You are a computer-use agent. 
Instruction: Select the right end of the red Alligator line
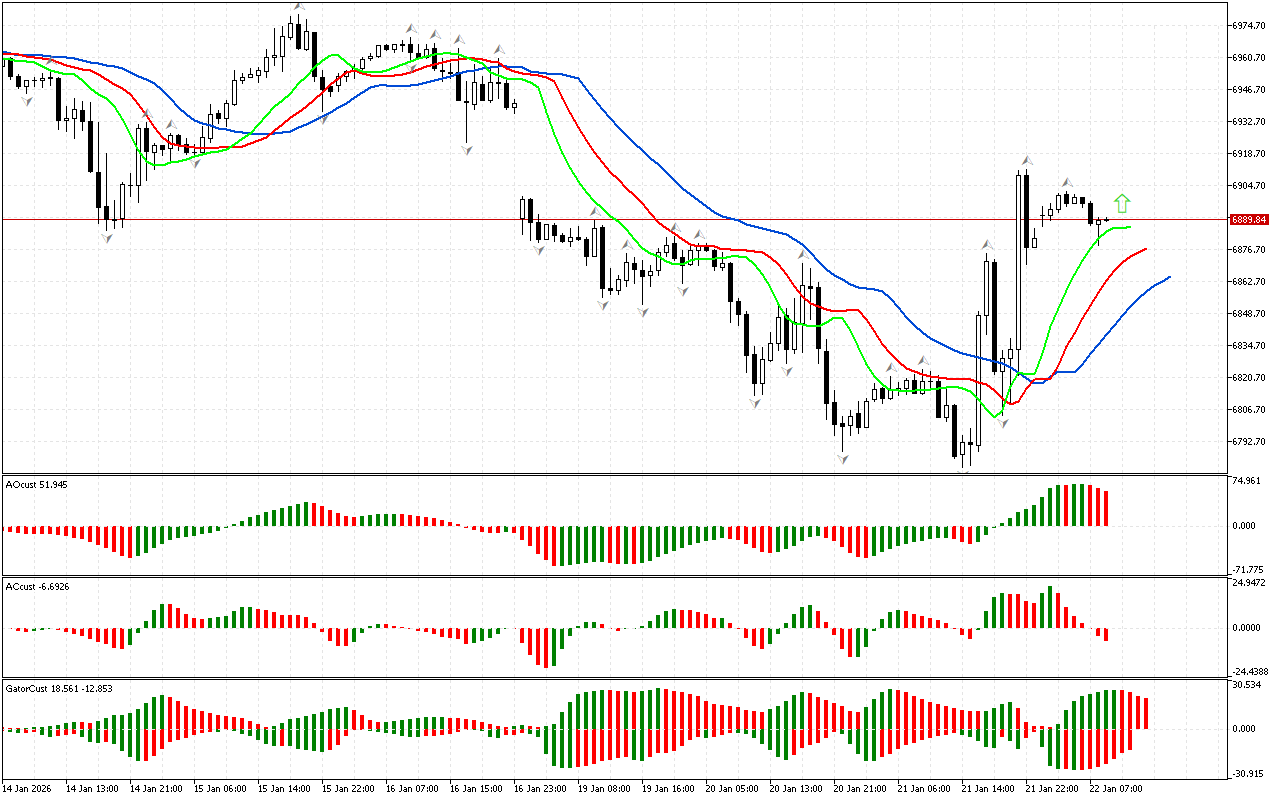click(1145, 248)
